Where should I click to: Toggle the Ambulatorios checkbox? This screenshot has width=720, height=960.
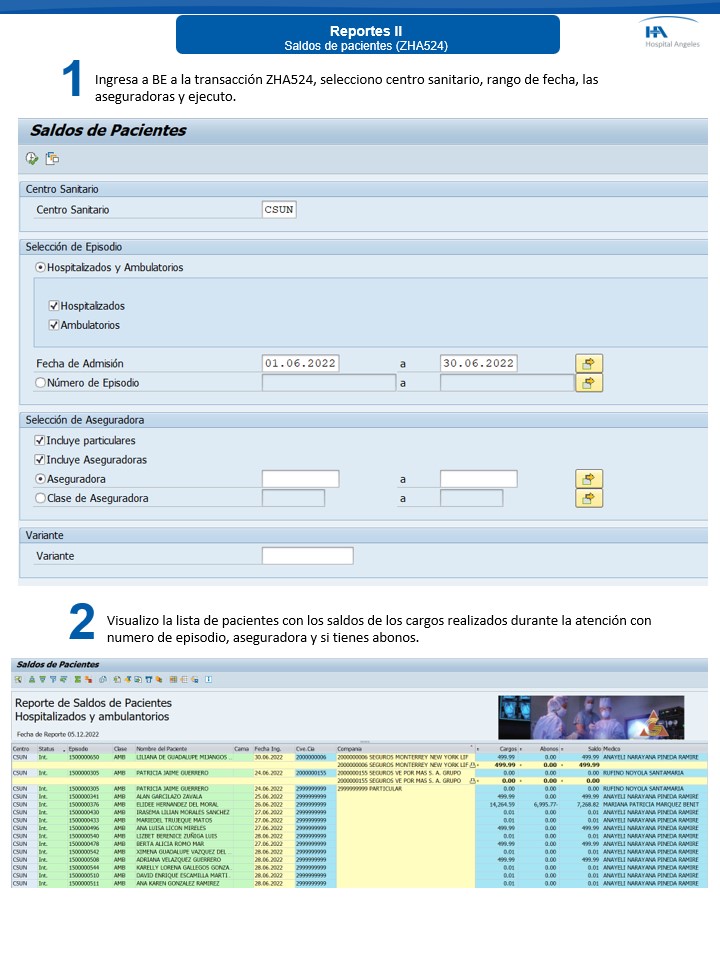54,325
